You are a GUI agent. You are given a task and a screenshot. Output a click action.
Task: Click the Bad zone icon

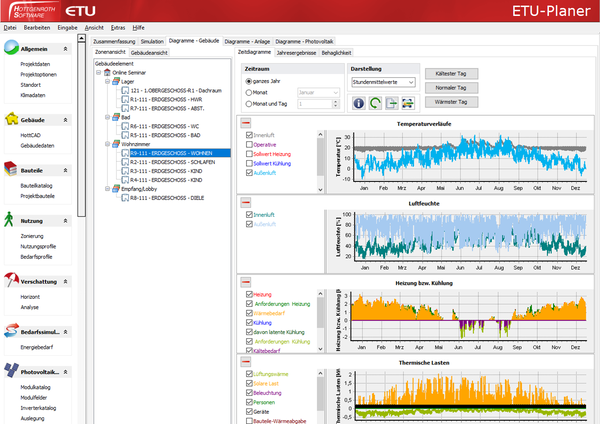tap(116, 117)
